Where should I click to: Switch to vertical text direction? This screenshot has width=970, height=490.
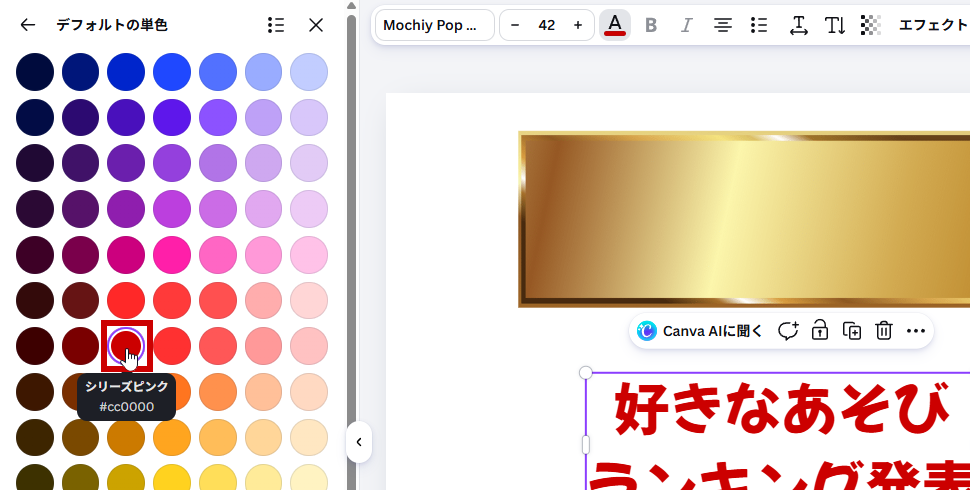(x=835, y=25)
